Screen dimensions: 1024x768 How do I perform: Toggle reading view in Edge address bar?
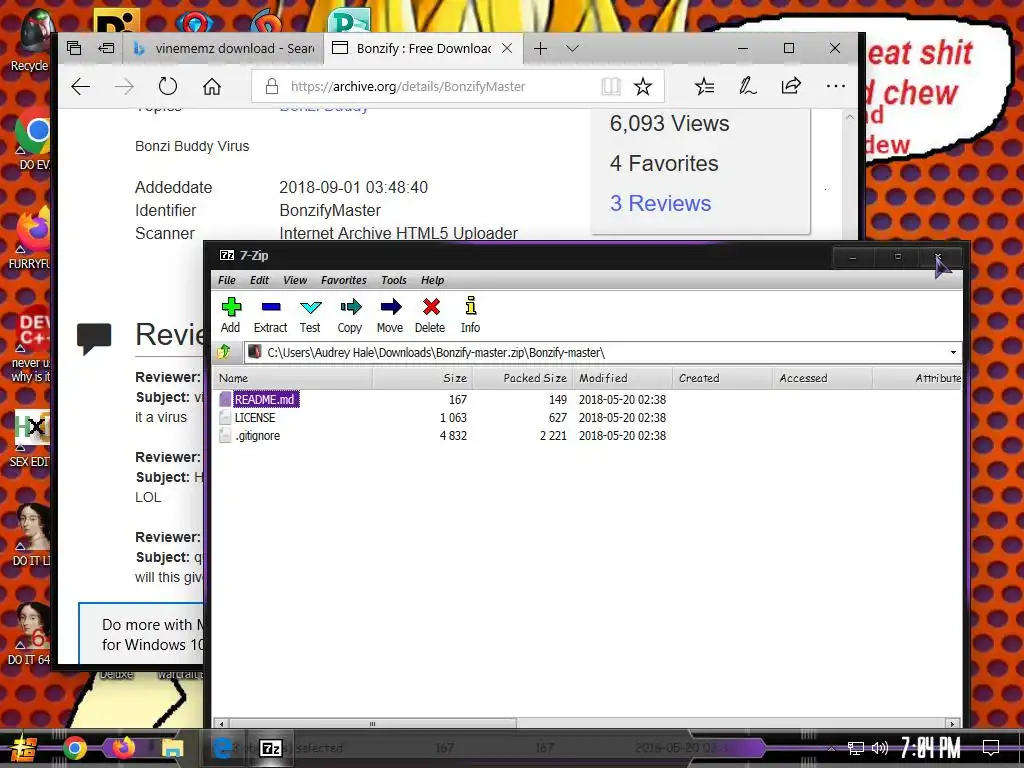pos(611,86)
